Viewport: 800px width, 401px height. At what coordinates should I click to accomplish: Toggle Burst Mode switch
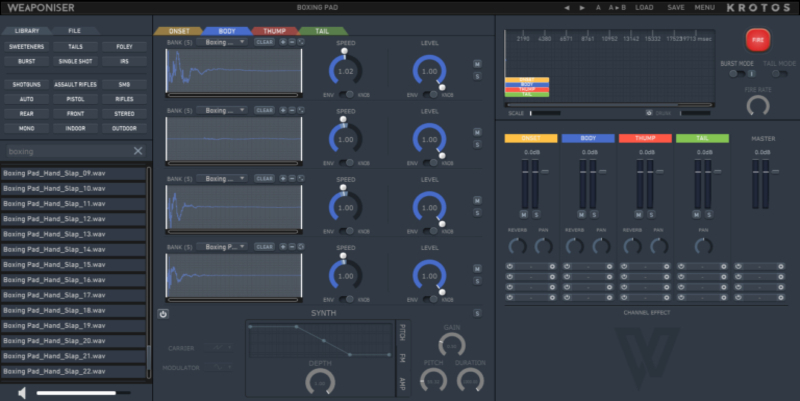[737, 74]
